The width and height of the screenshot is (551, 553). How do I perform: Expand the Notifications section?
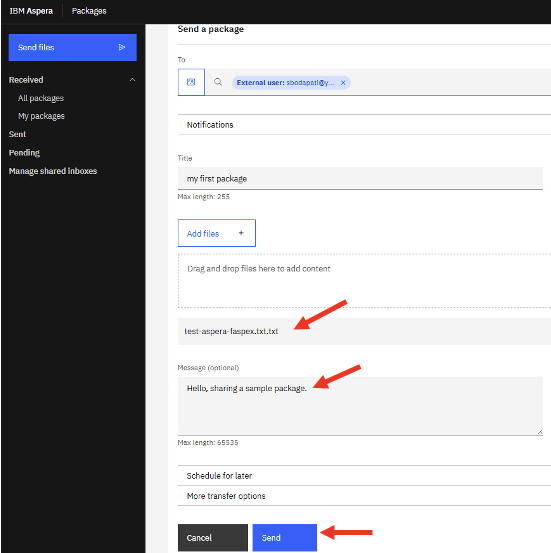coord(364,124)
